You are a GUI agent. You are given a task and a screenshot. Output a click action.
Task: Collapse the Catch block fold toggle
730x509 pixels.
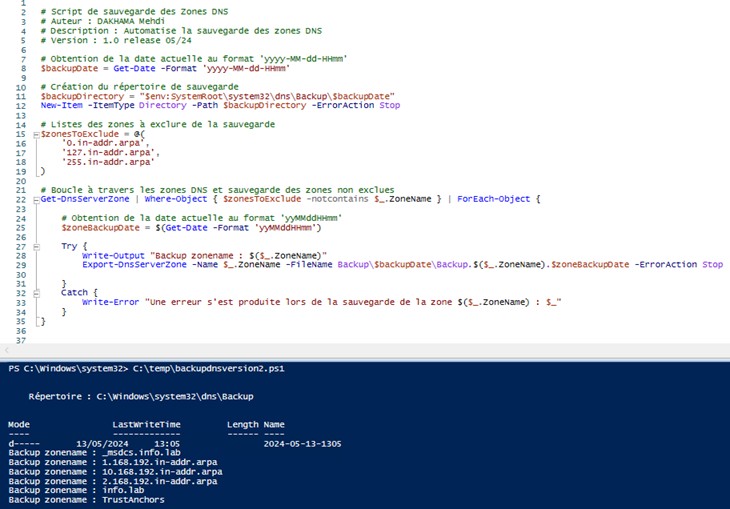[36, 293]
